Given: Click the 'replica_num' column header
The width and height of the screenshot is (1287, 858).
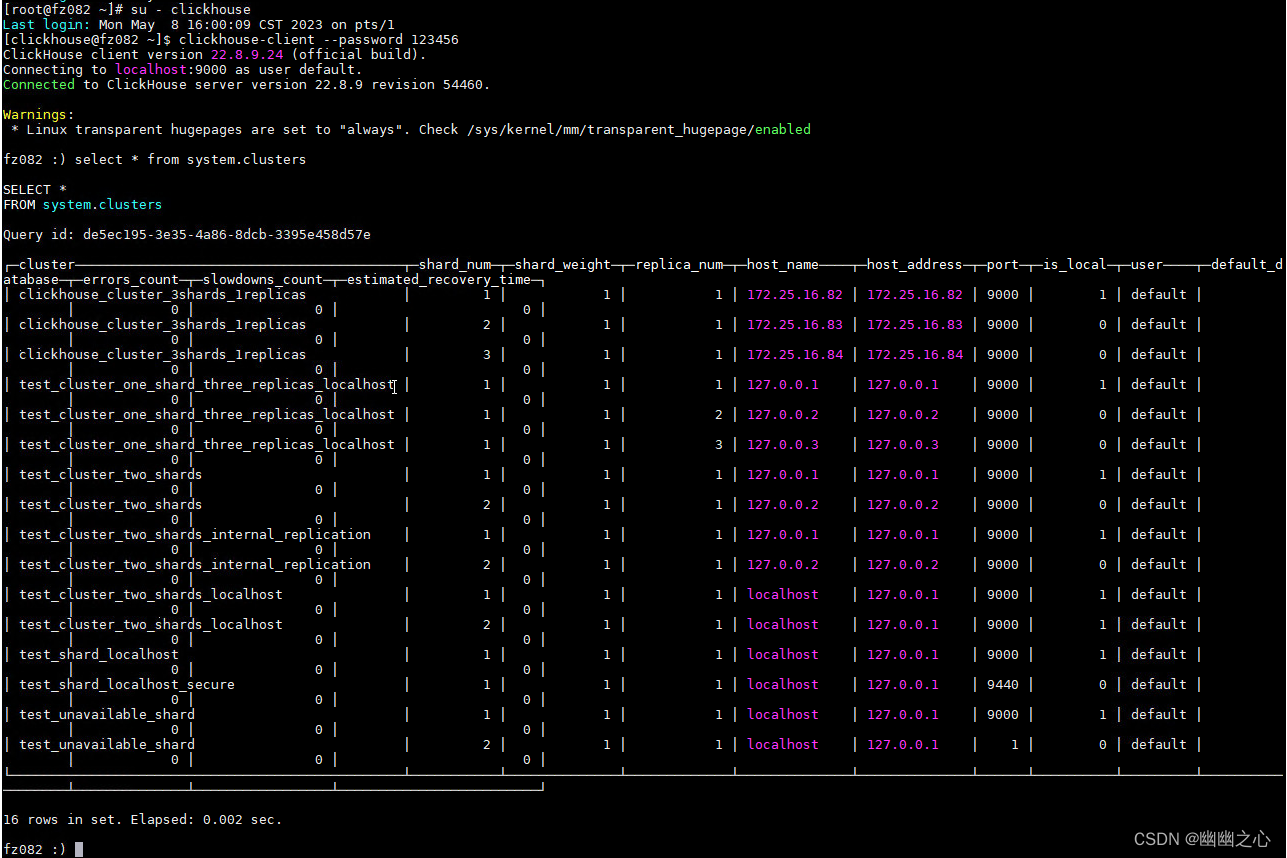Looking at the screenshot, I should click(x=679, y=264).
